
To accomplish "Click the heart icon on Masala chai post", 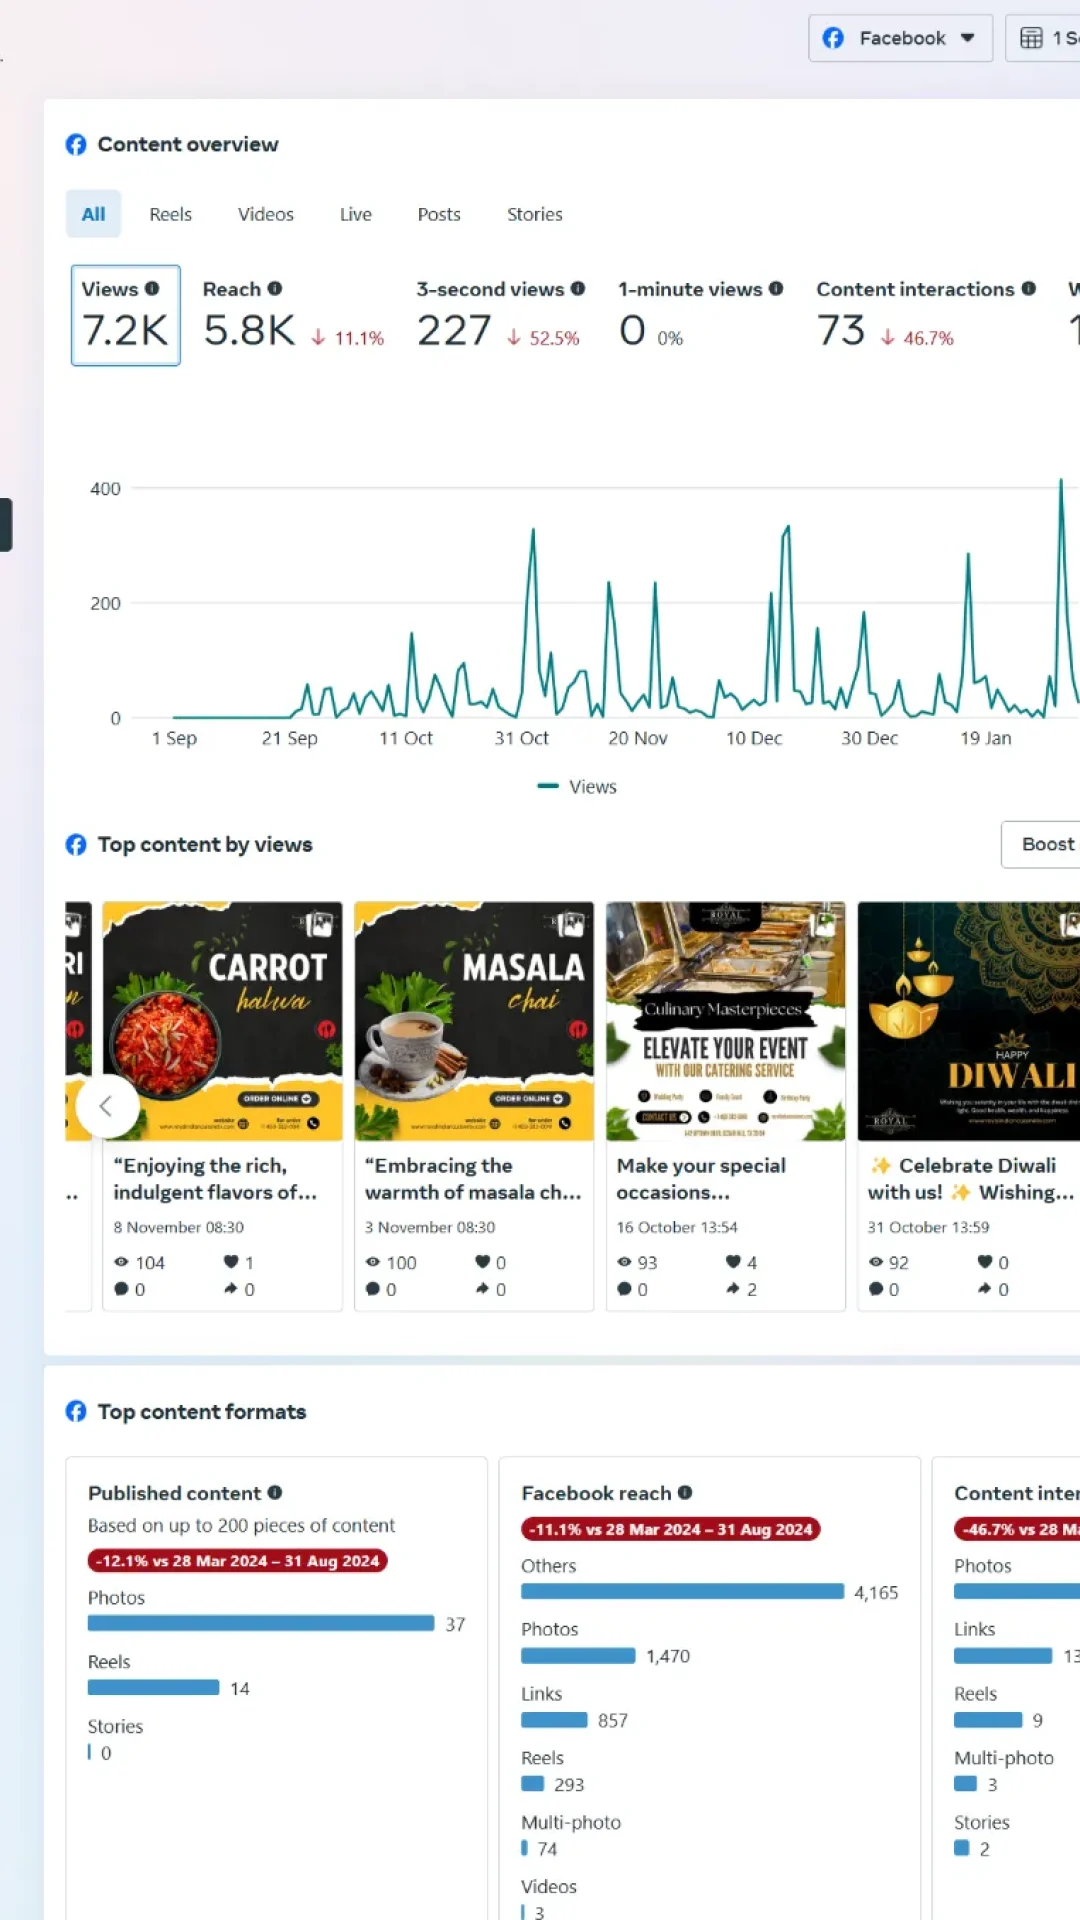I will [x=483, y=1262].
